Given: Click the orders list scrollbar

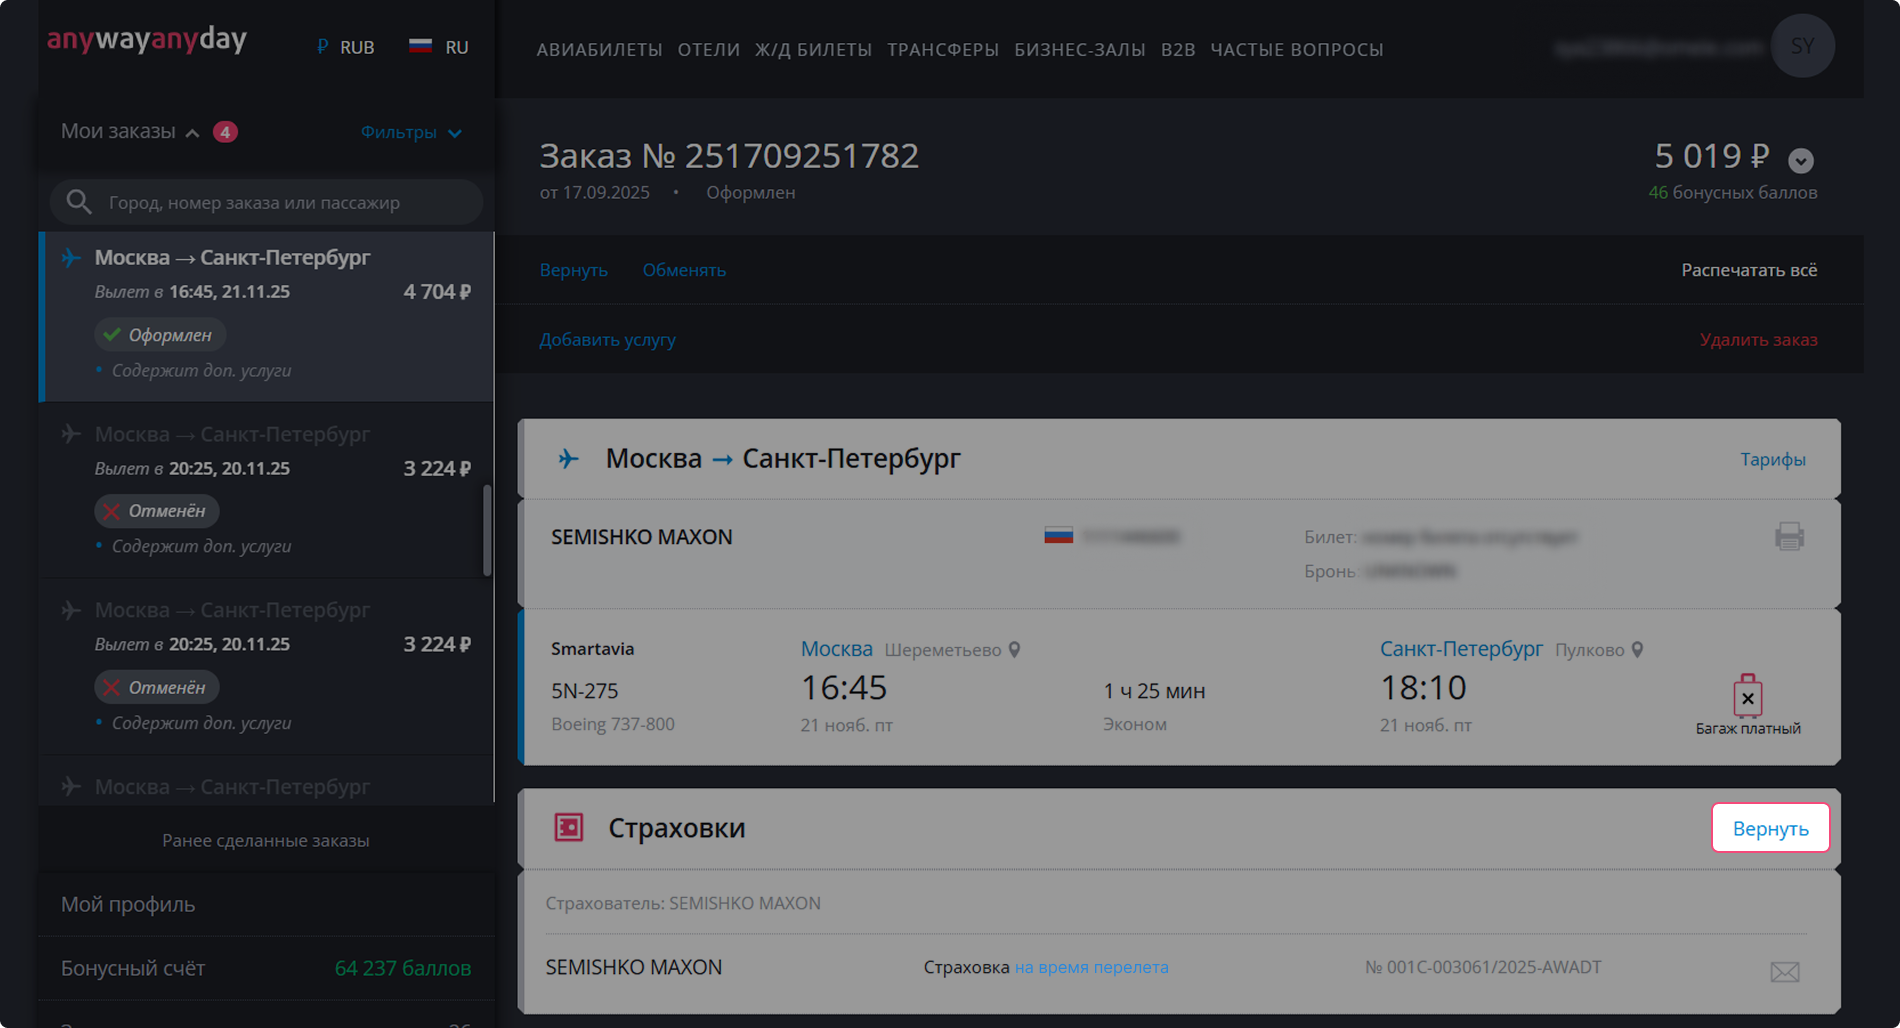Looking at the screenshot, I should [x=487, y=530].
